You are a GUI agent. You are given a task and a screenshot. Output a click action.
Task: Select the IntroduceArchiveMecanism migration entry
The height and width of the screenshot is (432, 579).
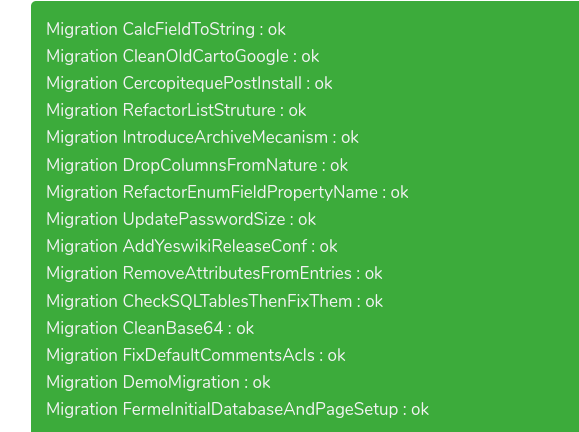tap(202, 138)
